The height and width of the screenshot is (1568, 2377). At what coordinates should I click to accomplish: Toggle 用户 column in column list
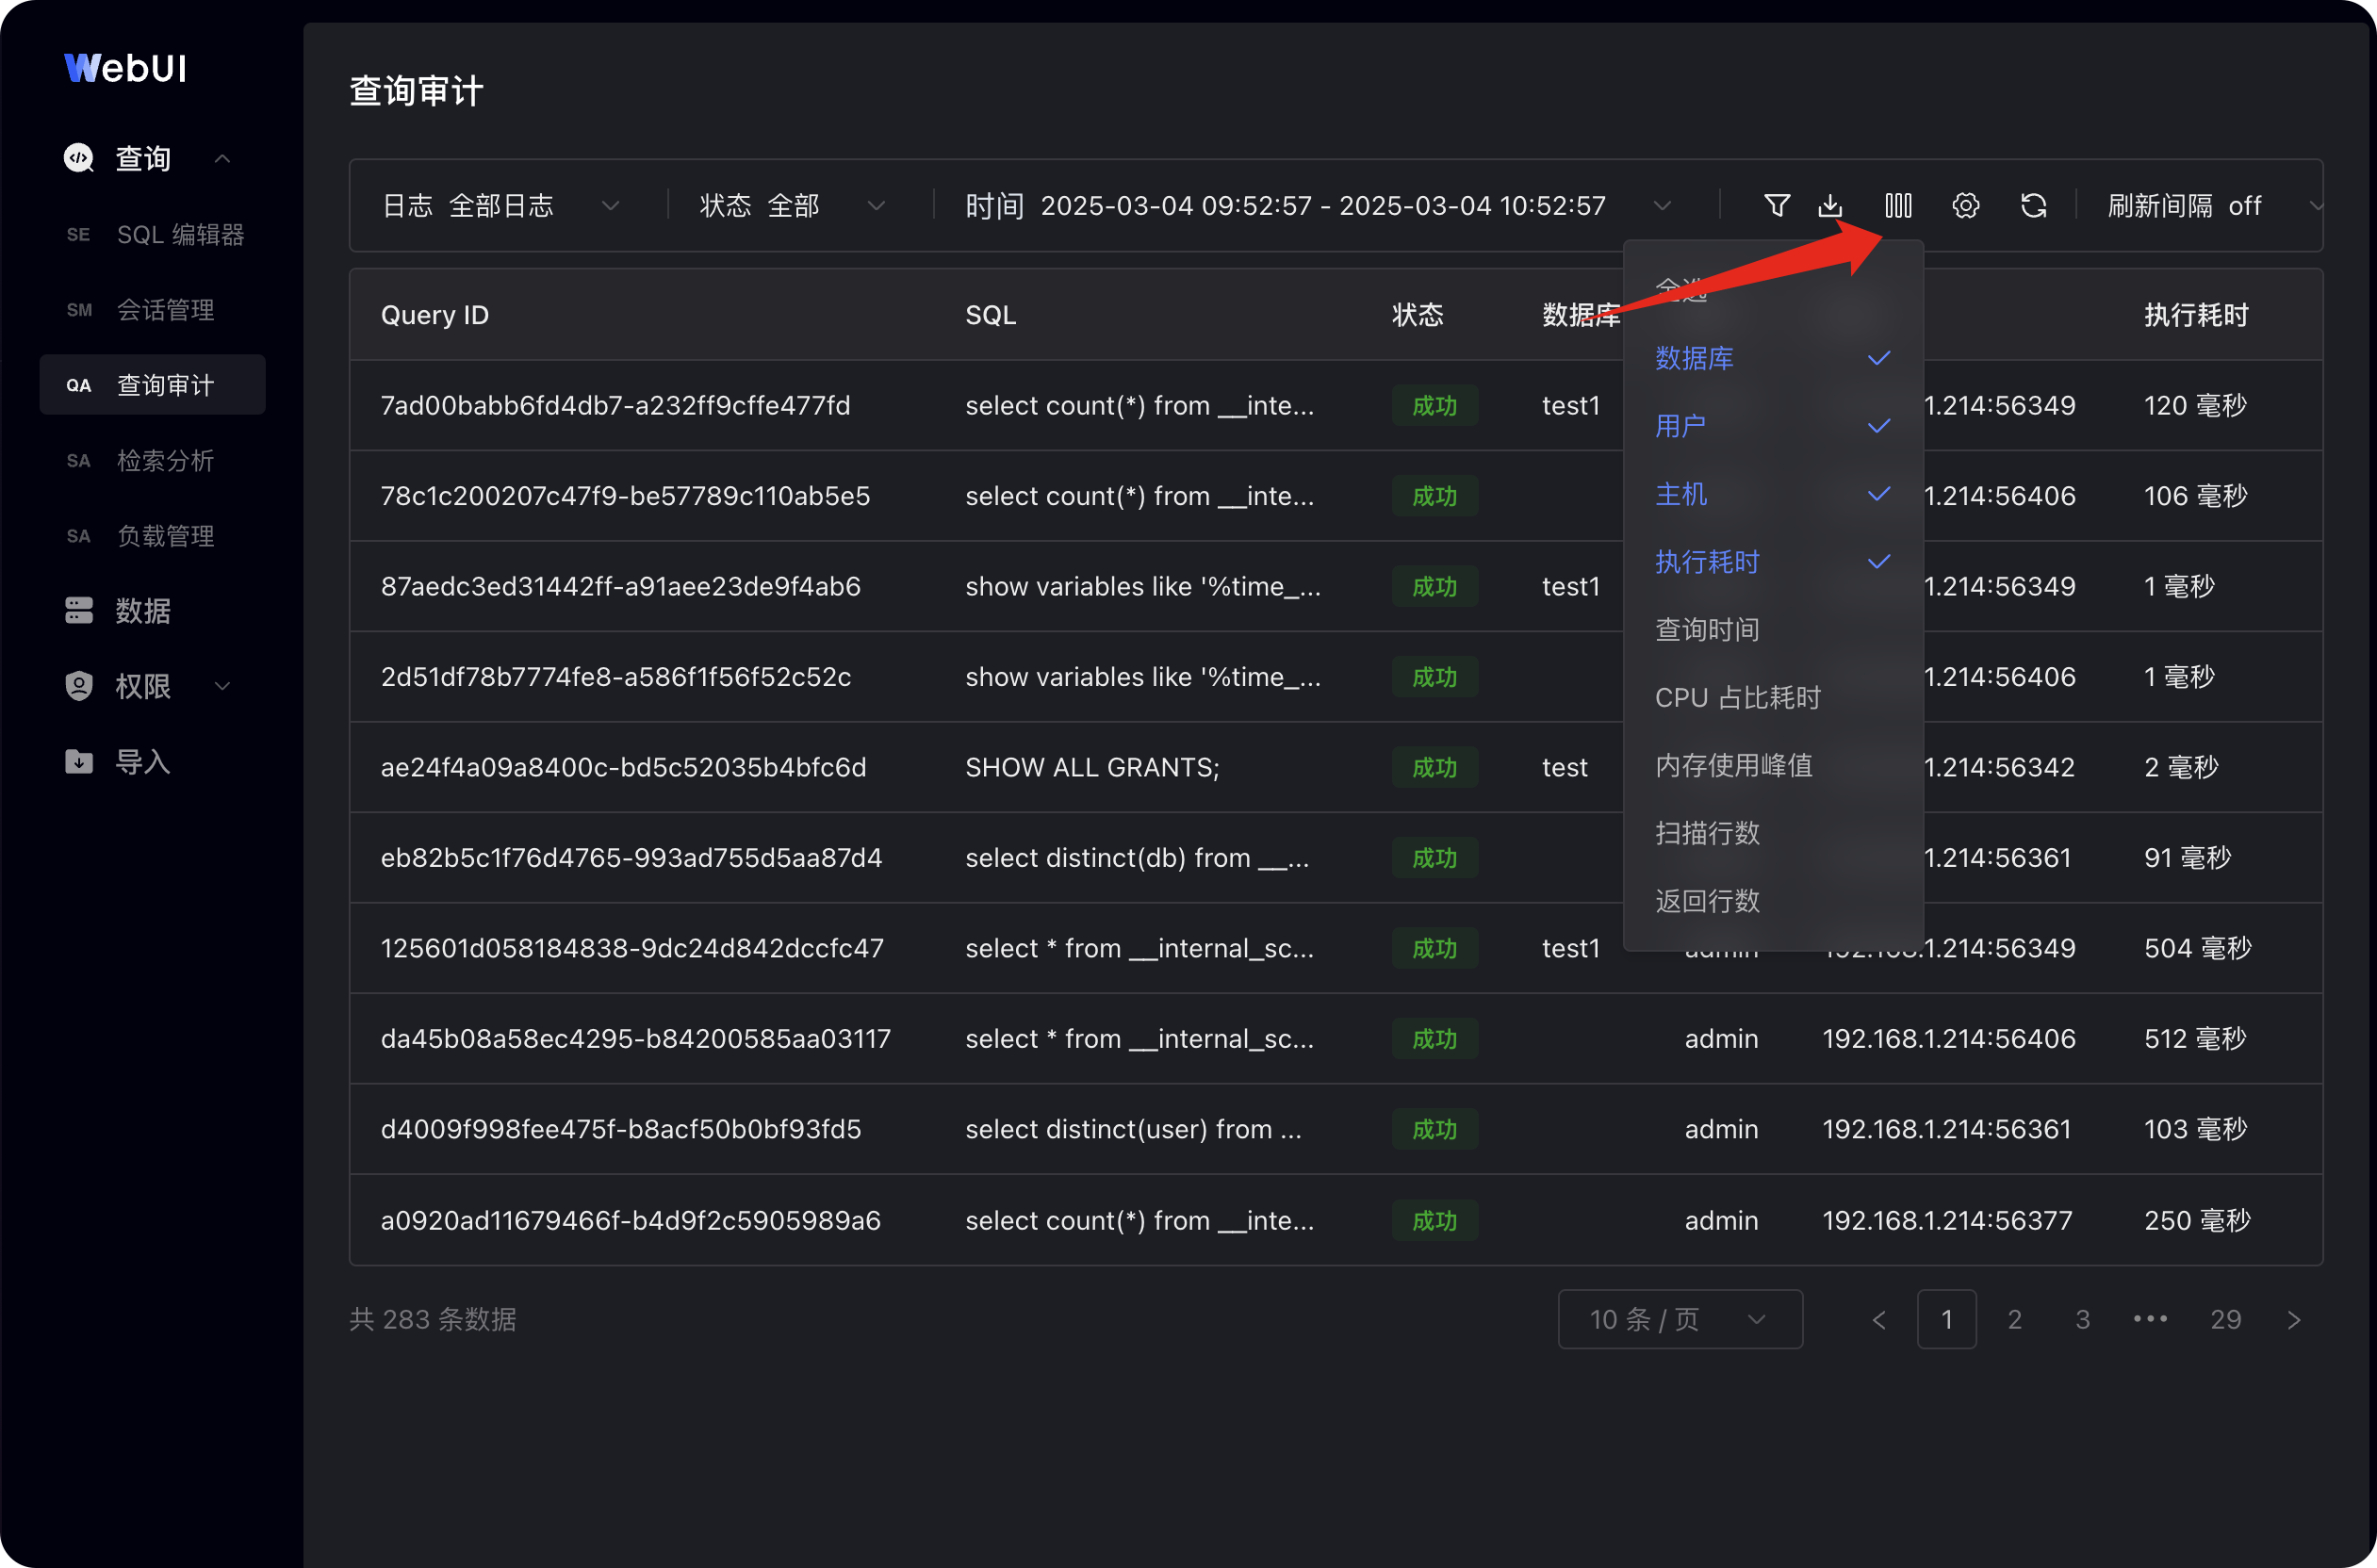click(x=1772, y=426)
